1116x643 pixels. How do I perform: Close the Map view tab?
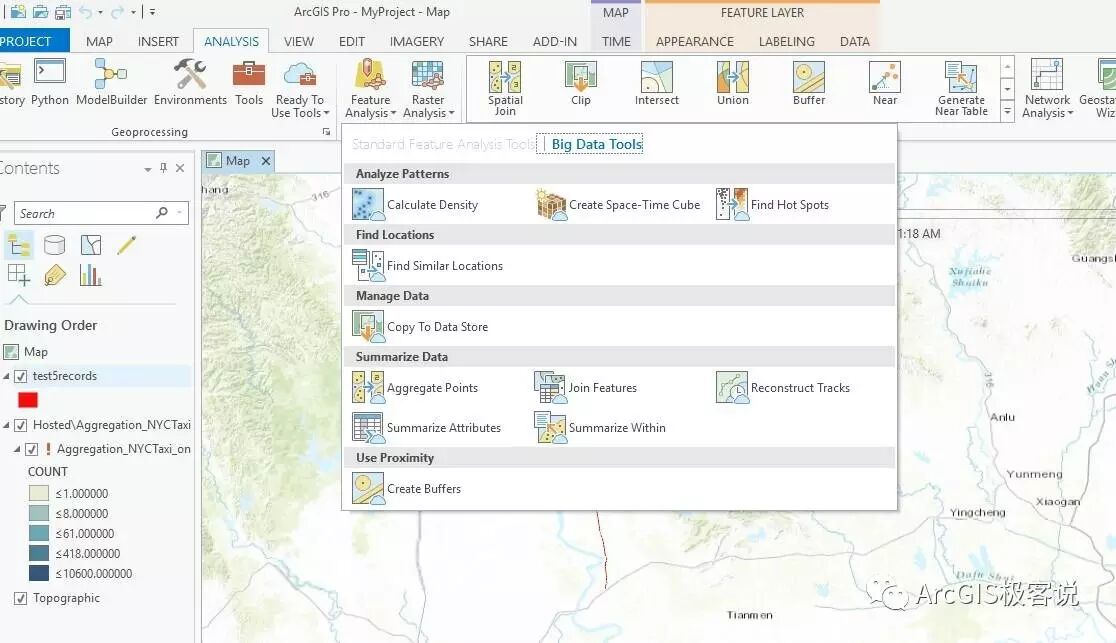click(265, 161)
